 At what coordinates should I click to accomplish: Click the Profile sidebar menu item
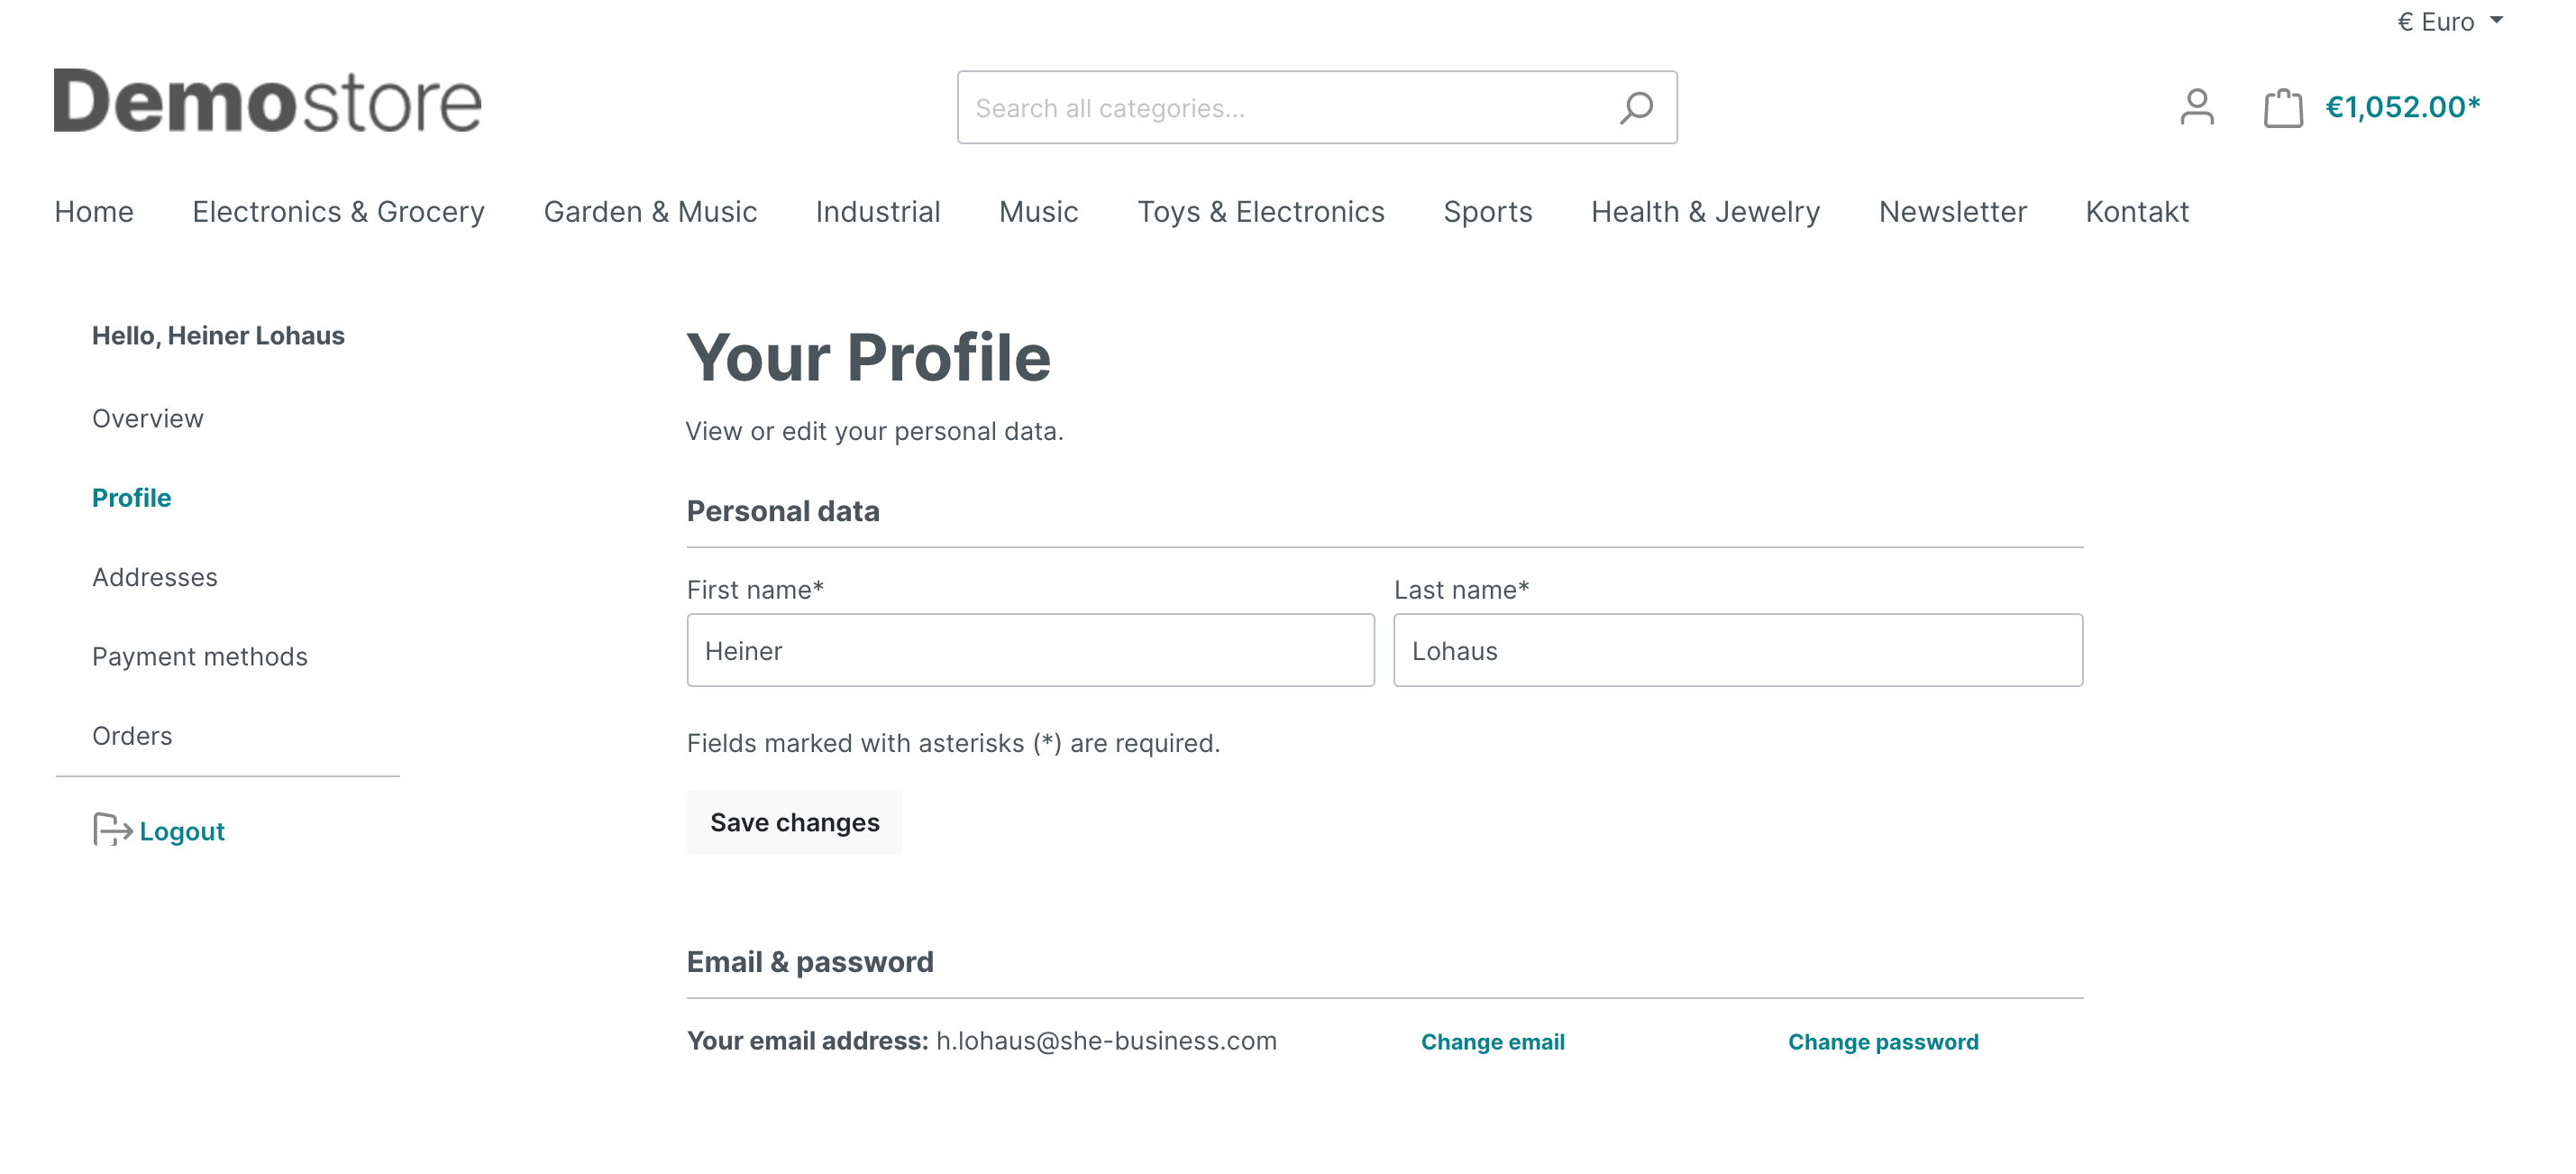(133, 497)
